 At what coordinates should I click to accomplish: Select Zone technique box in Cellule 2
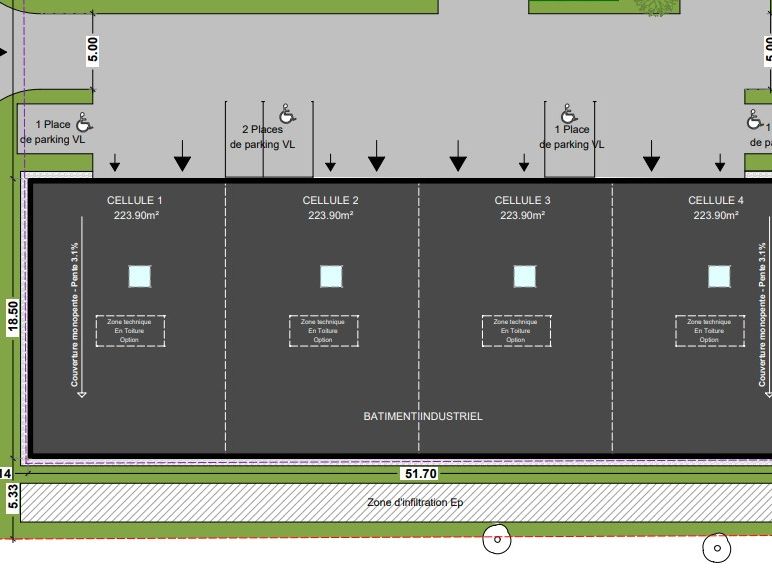(x=324, y=331)
